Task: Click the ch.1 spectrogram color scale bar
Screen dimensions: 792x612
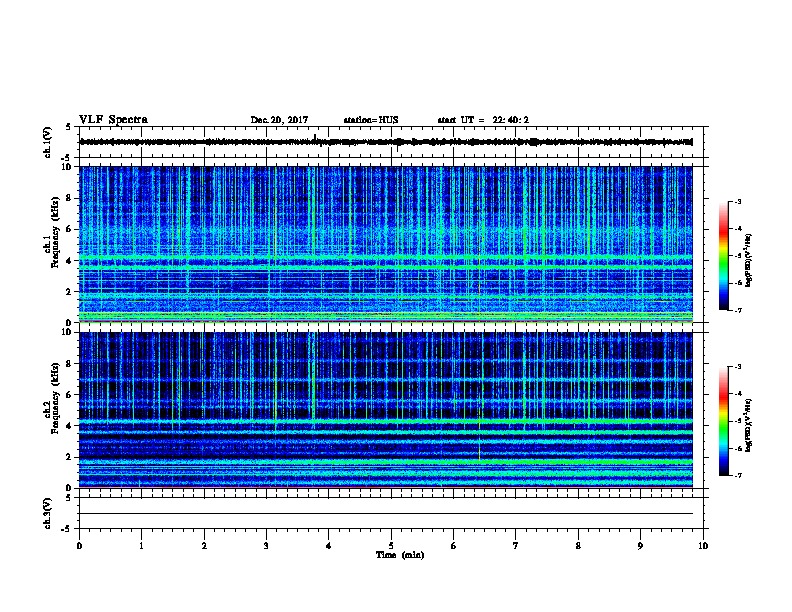Action: tap(723, 256)
